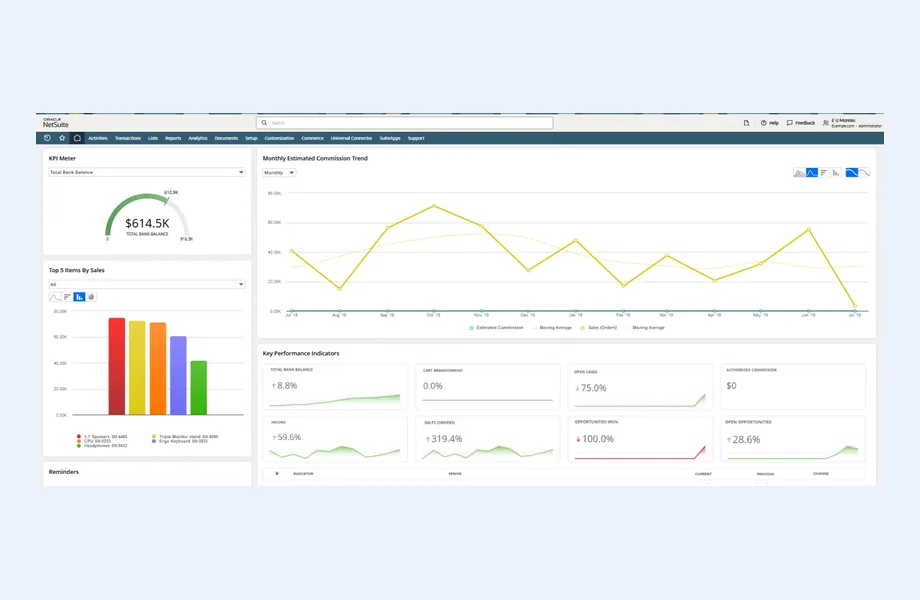Switch Commission Trend to area chart

pos(799,172)
